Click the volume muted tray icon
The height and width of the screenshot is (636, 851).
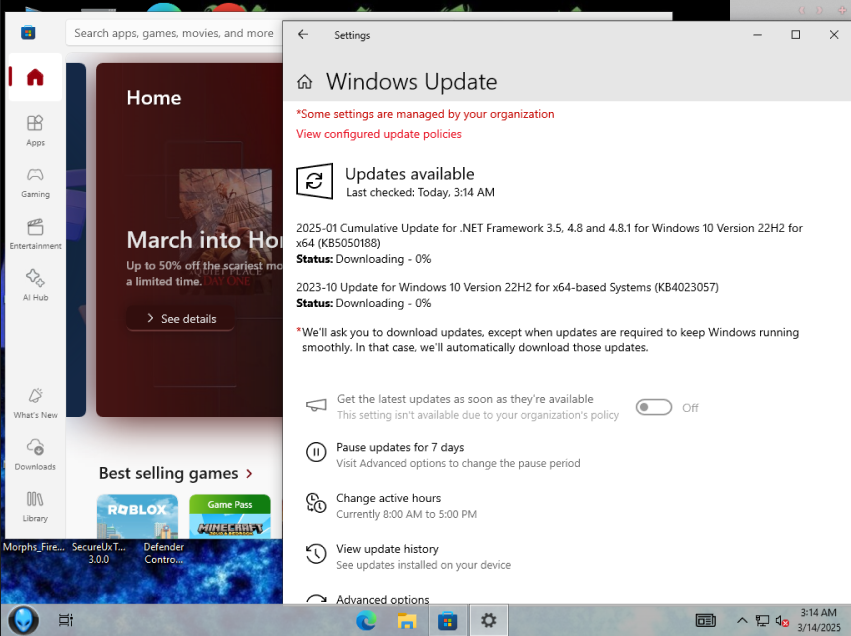tap(782, 621)
